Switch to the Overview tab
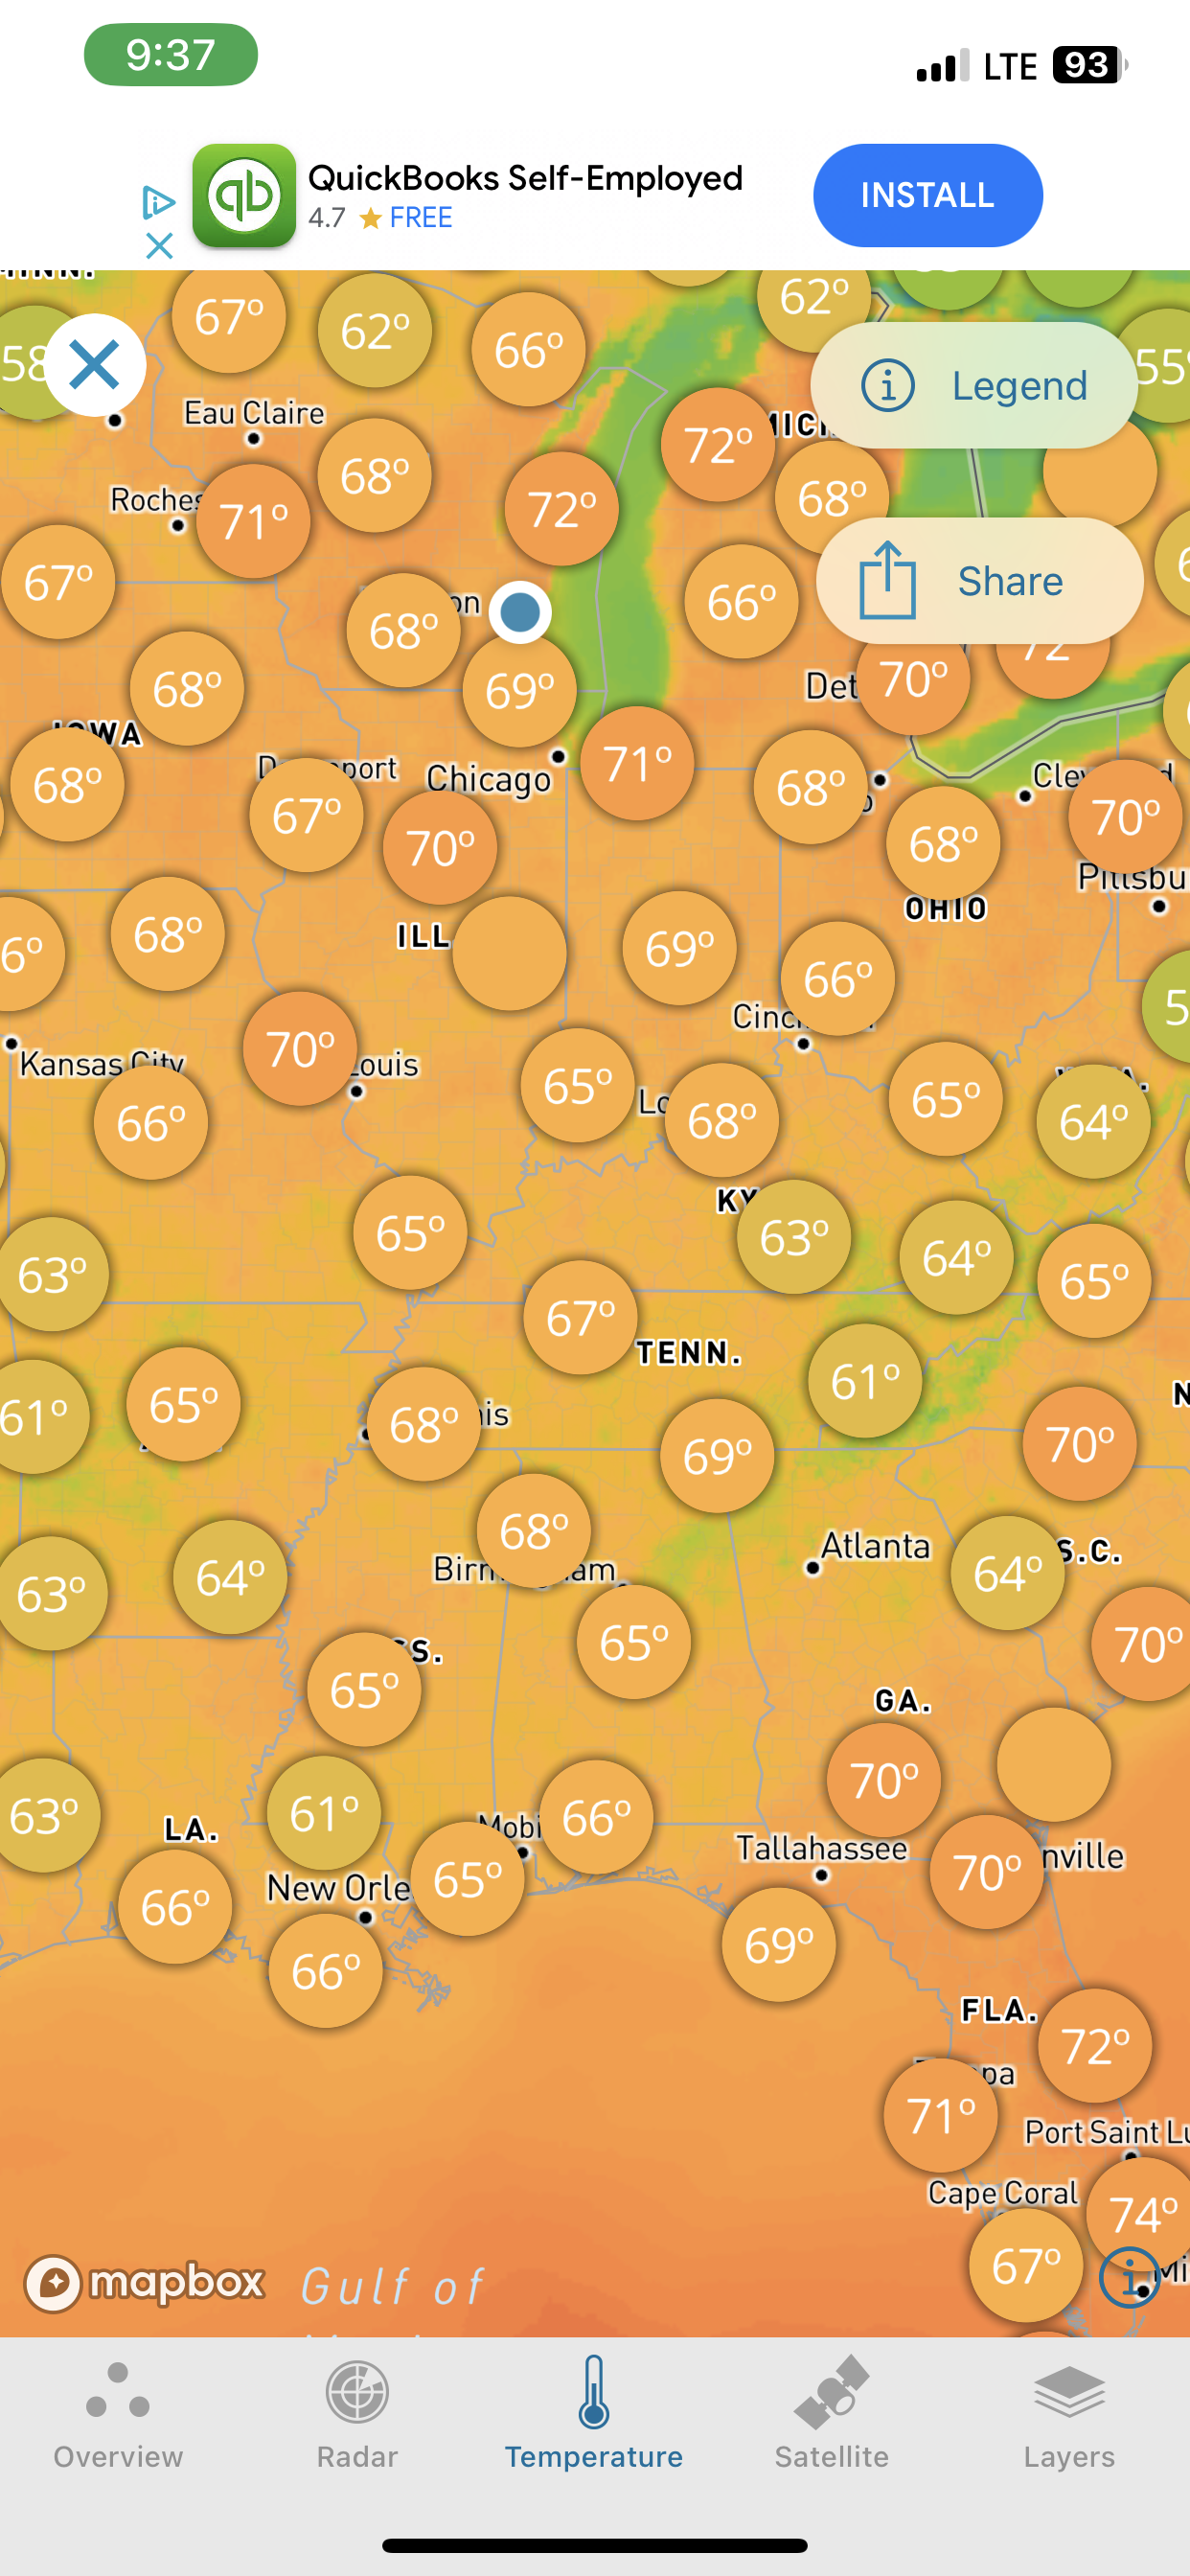Screen dimensions: 1190x2576 118,2414
